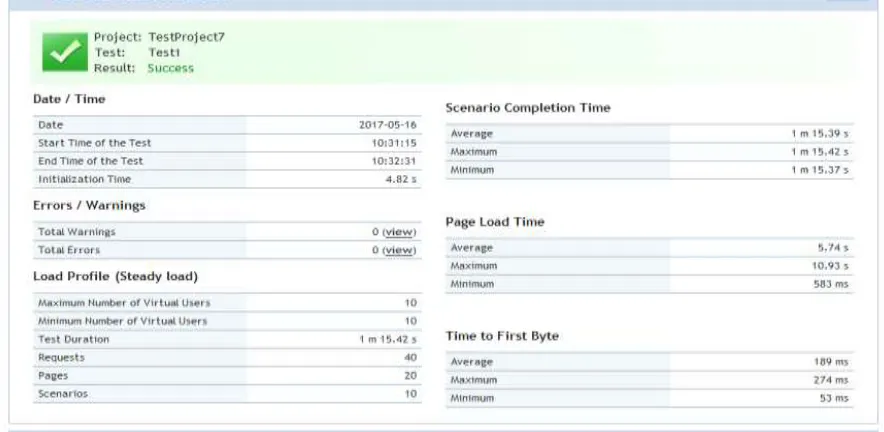
Task: Click the Time to First Byte Average row
Action: (649, 362)
